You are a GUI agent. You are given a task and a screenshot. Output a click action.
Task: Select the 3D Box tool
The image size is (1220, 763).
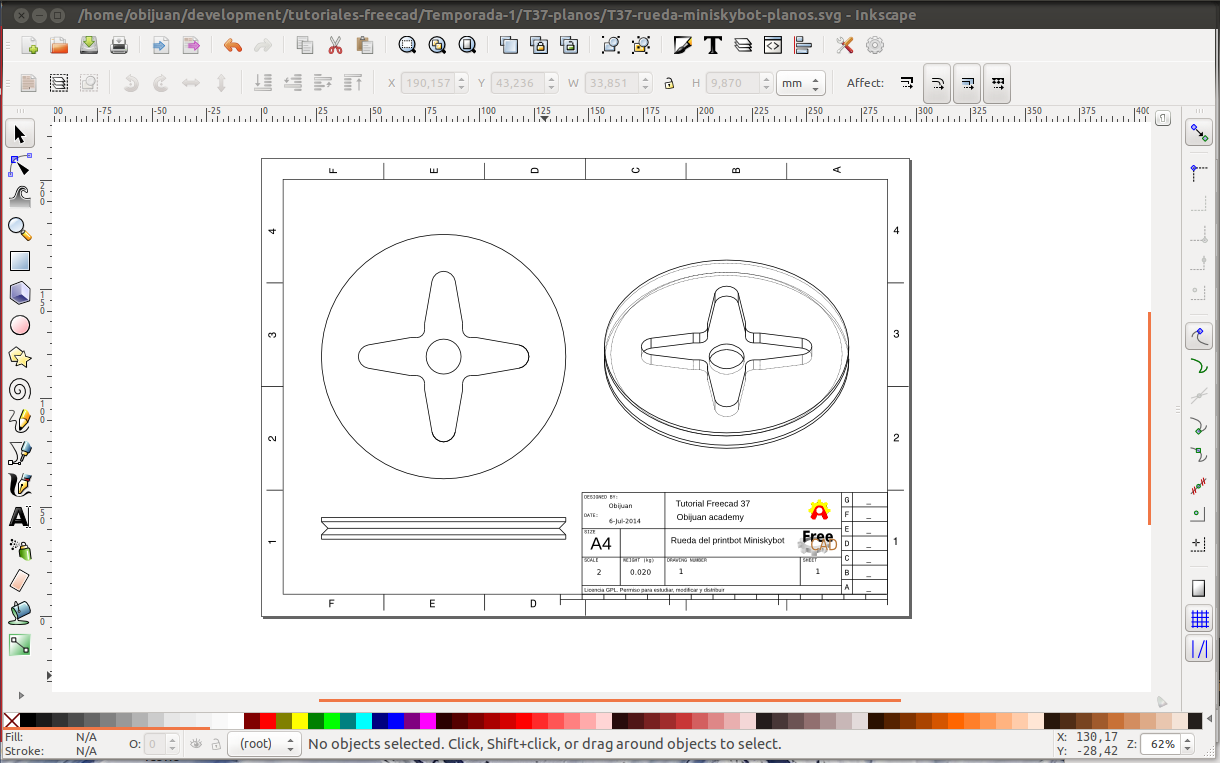coord(19,293)
